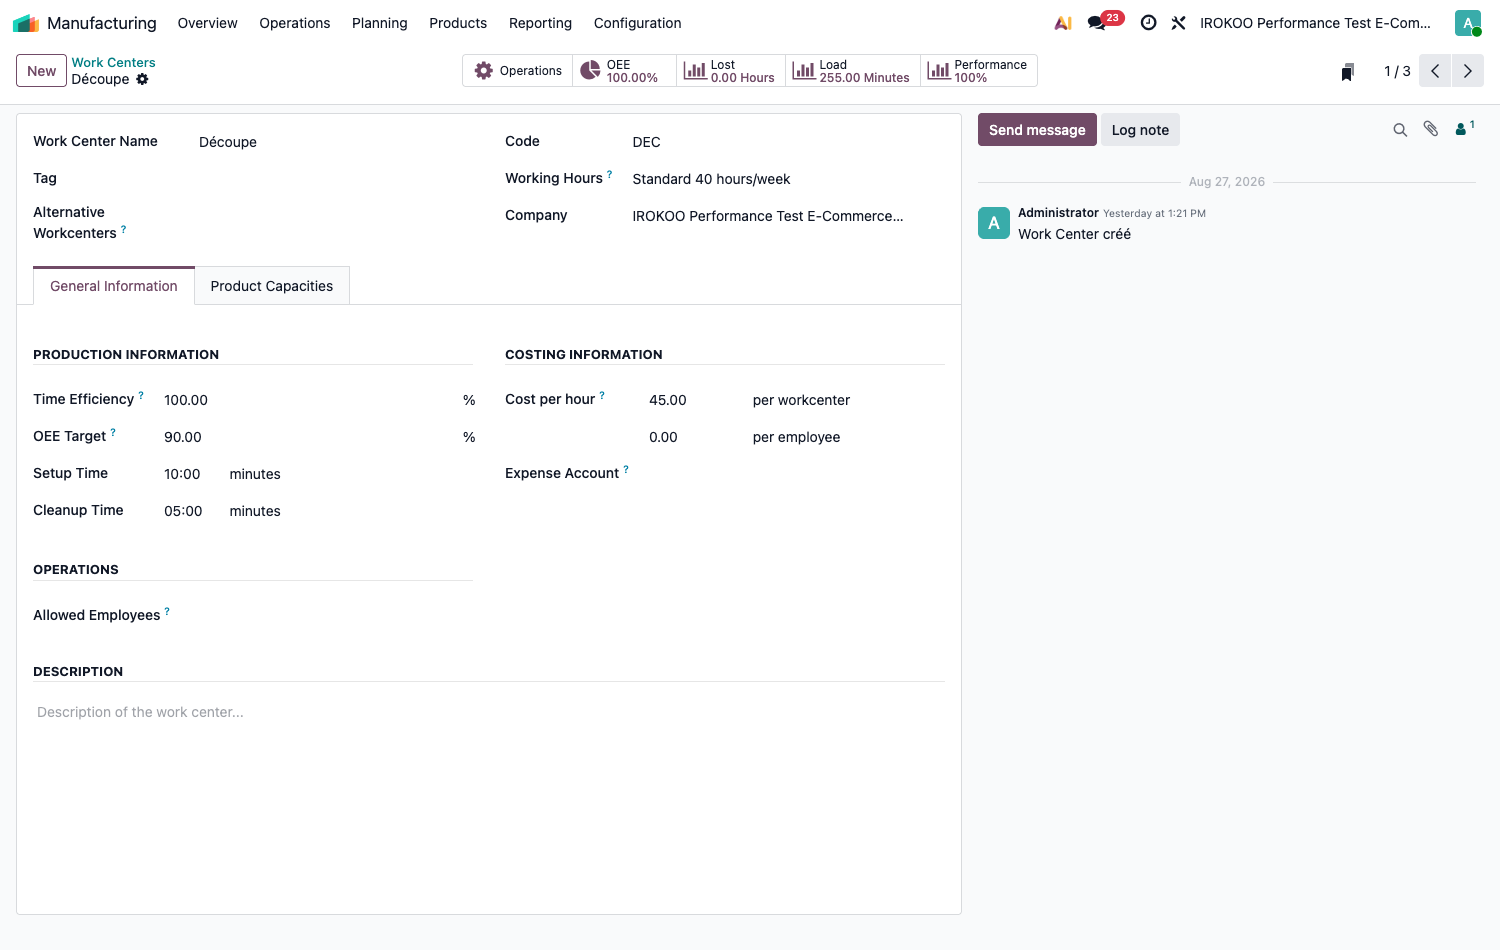Click the bookmark icon near the pager

[1347, 72]
